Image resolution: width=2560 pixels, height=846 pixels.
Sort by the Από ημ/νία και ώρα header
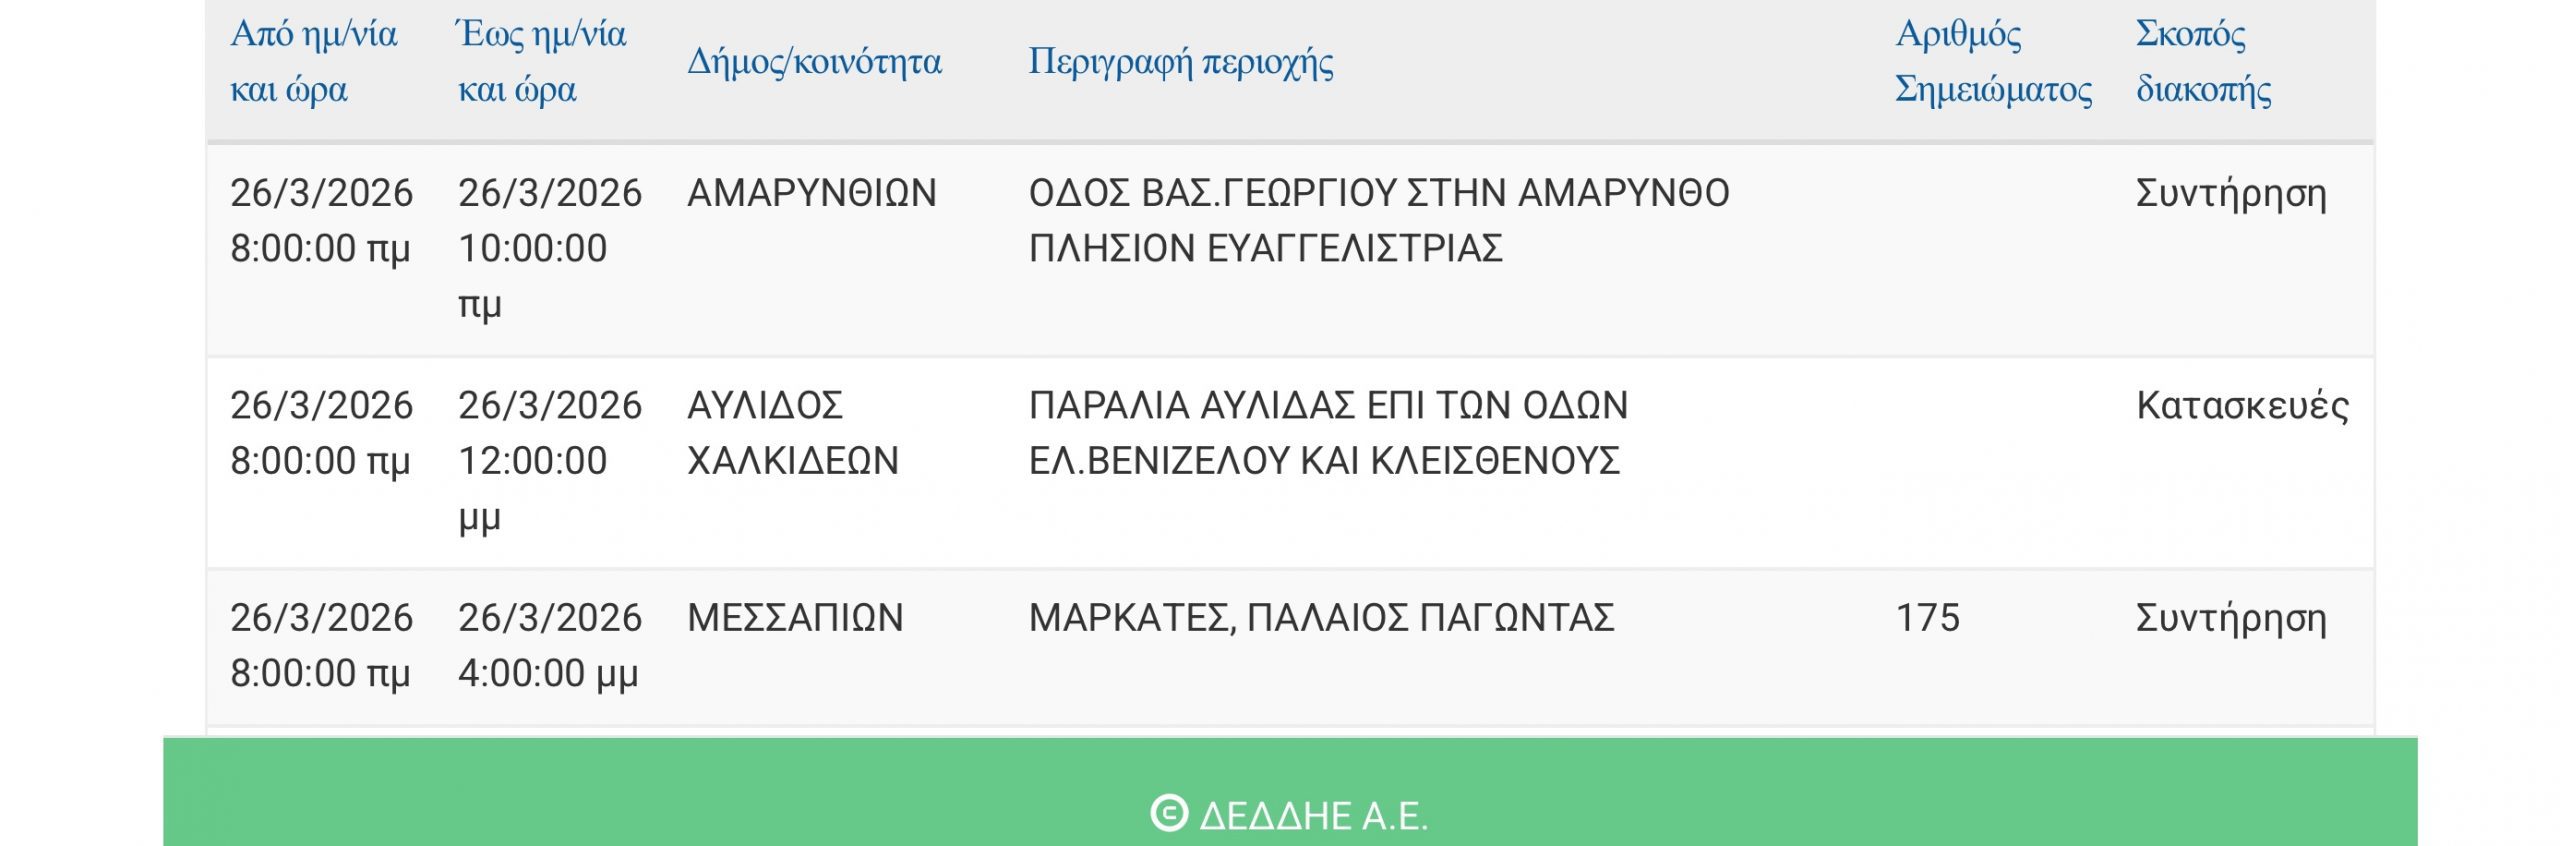[313, 62]
